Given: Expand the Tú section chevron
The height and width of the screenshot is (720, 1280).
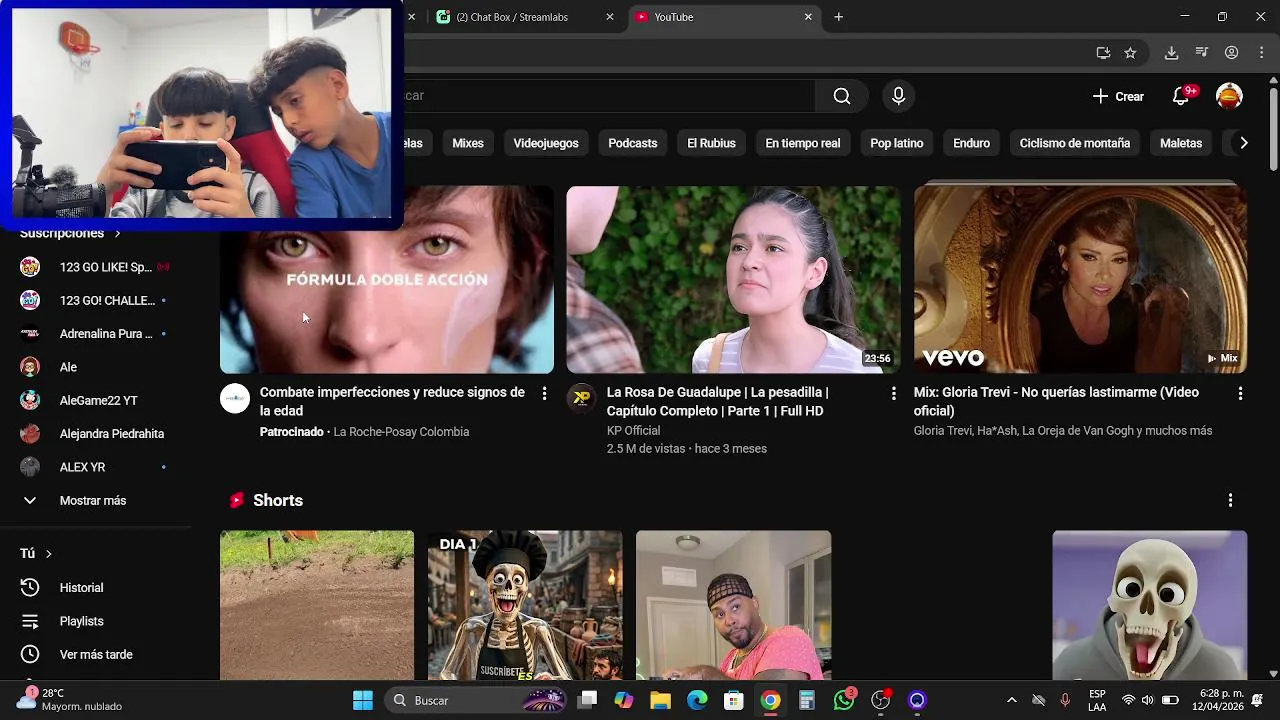Looking at the screenshot, I should pyautogui.click(x=48, y=553).
